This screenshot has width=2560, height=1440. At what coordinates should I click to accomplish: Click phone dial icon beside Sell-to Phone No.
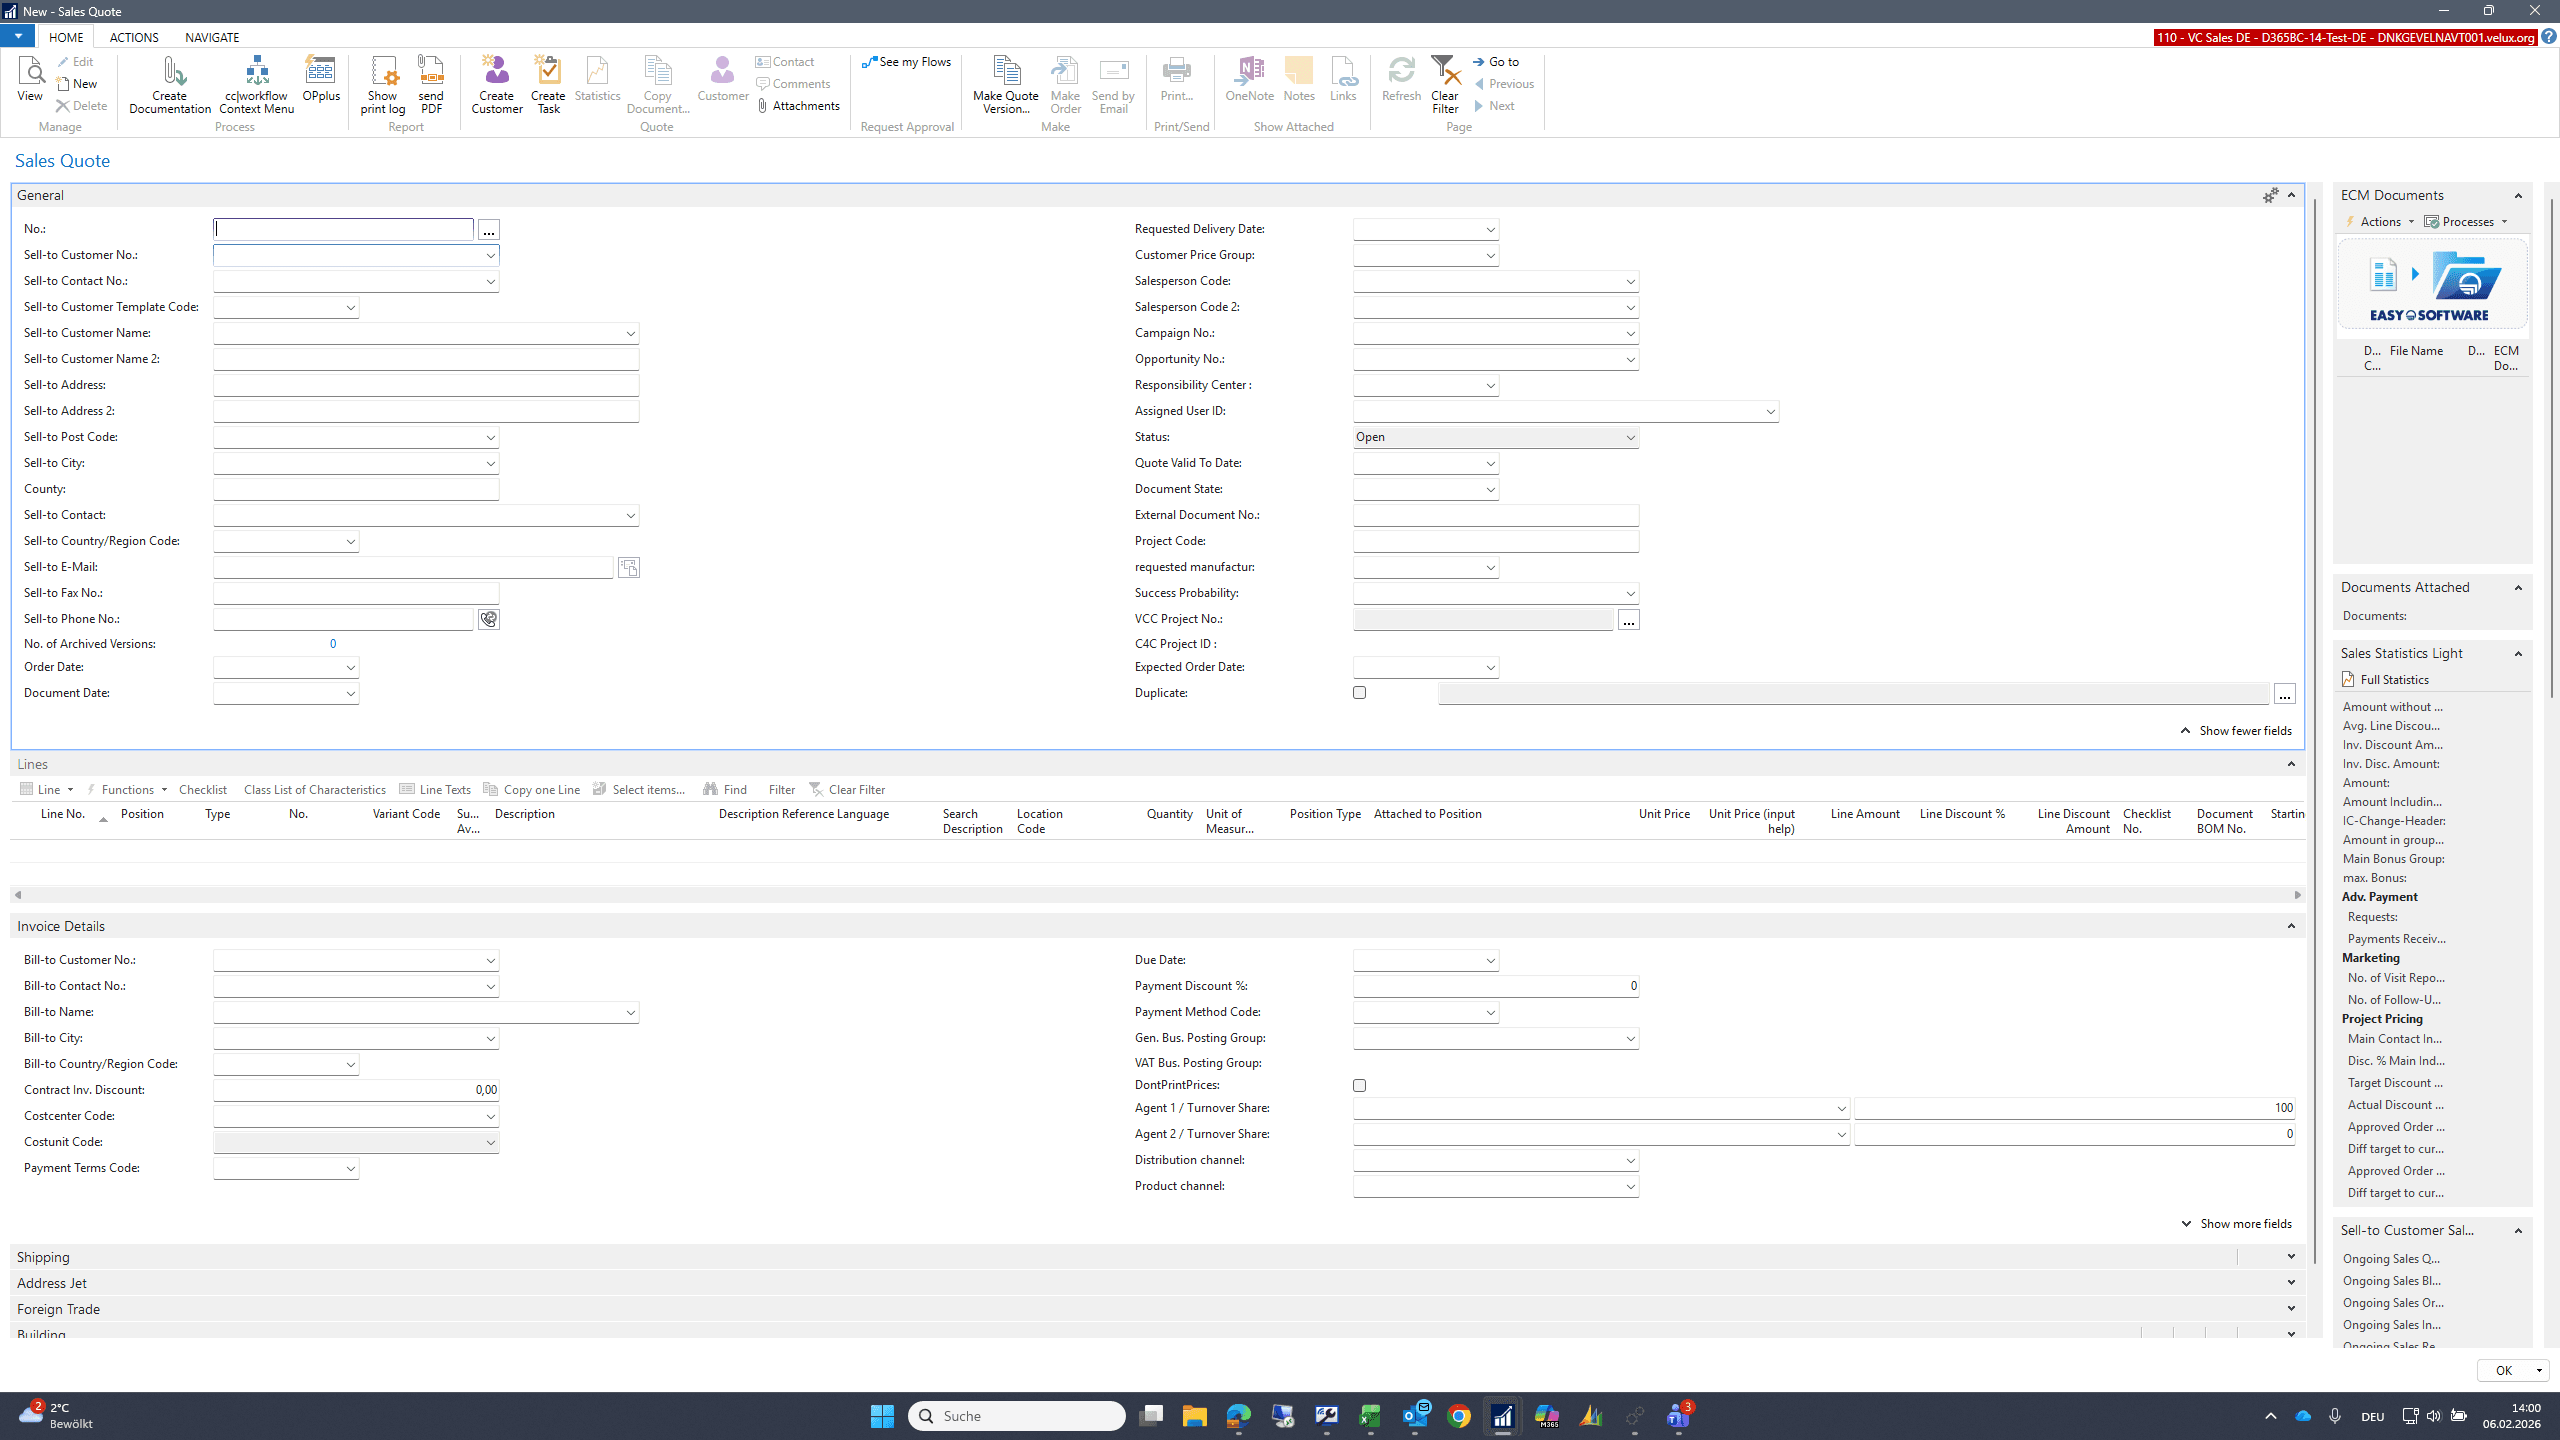tap(488, 619)
